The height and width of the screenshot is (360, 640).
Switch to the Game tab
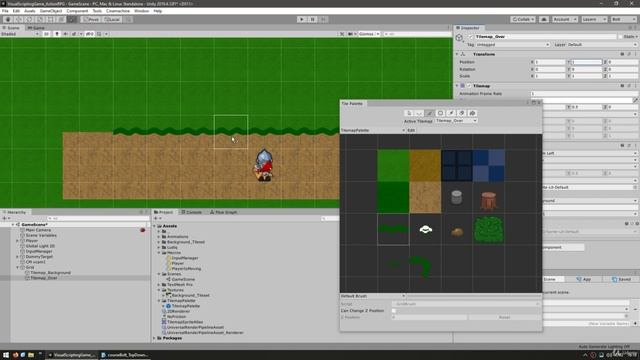(x=36, y=28)
